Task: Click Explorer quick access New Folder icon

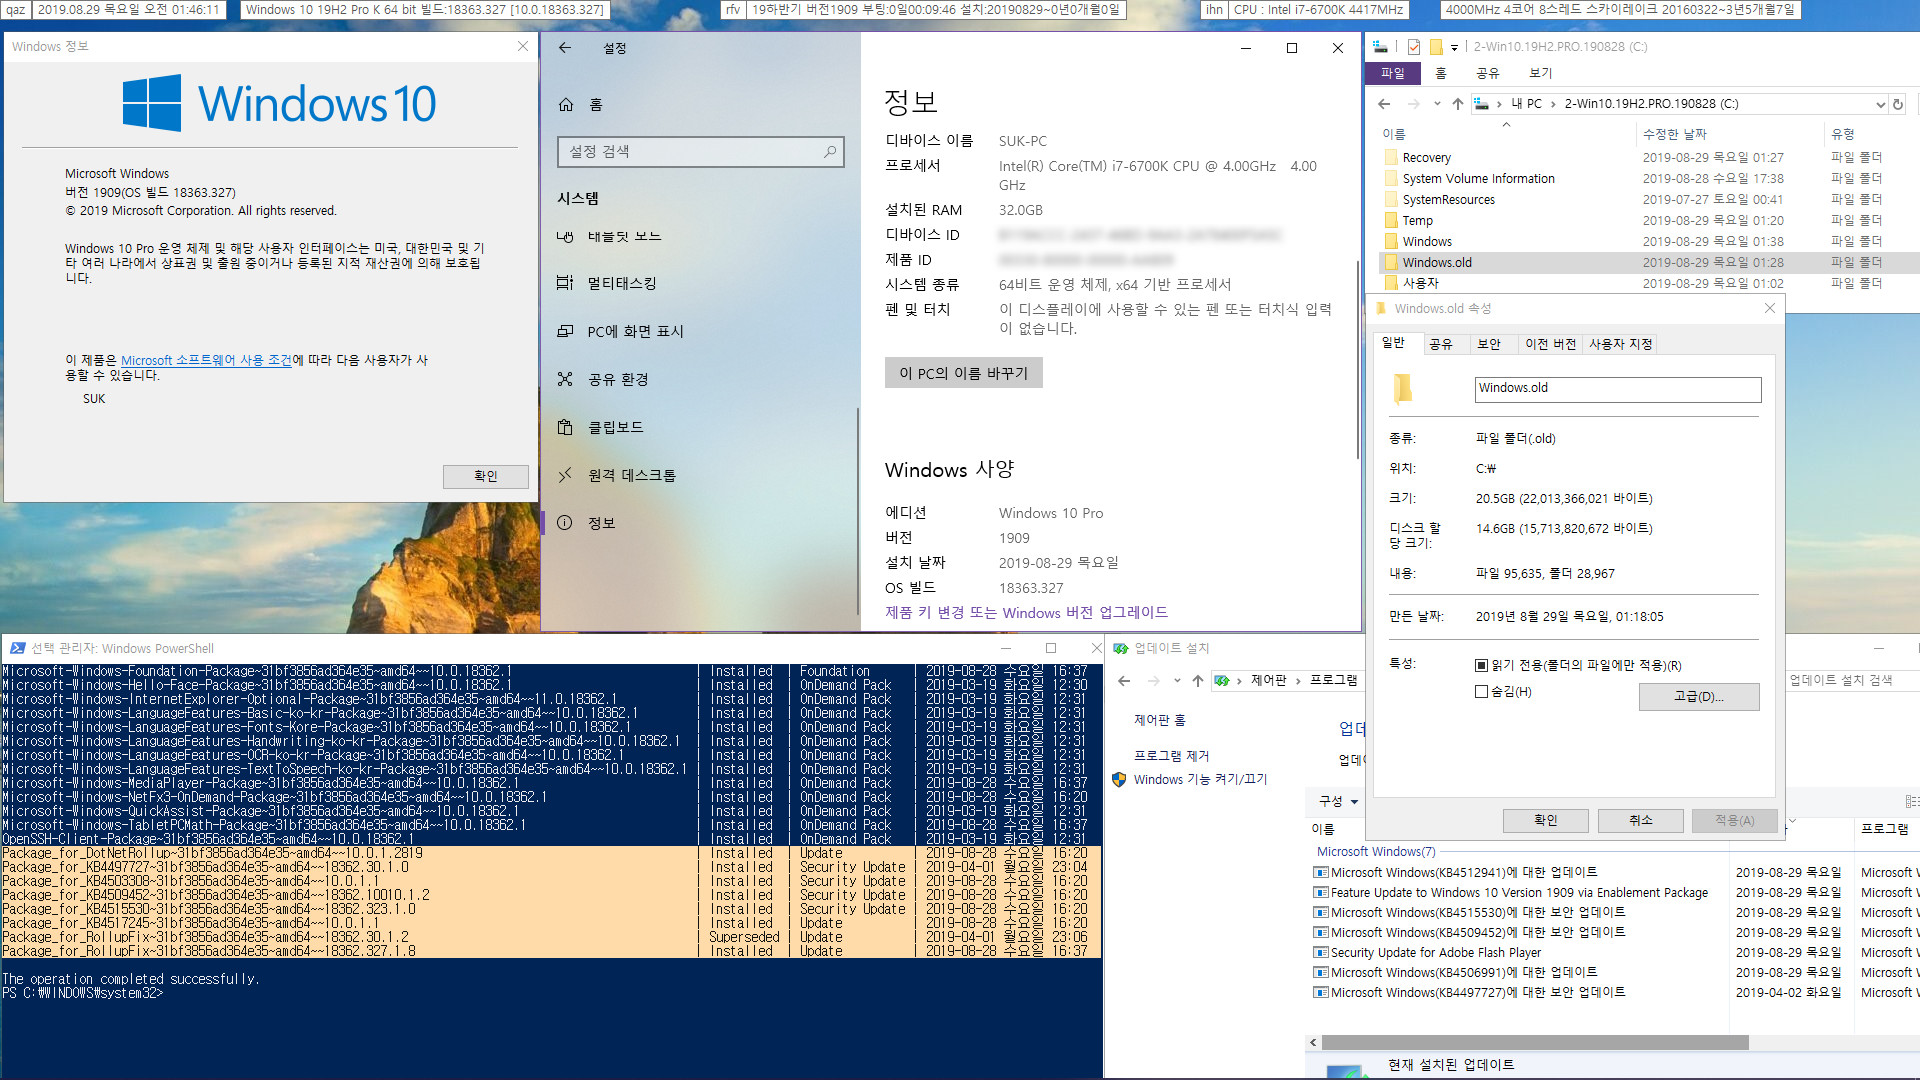Action: coord(1436,47)
